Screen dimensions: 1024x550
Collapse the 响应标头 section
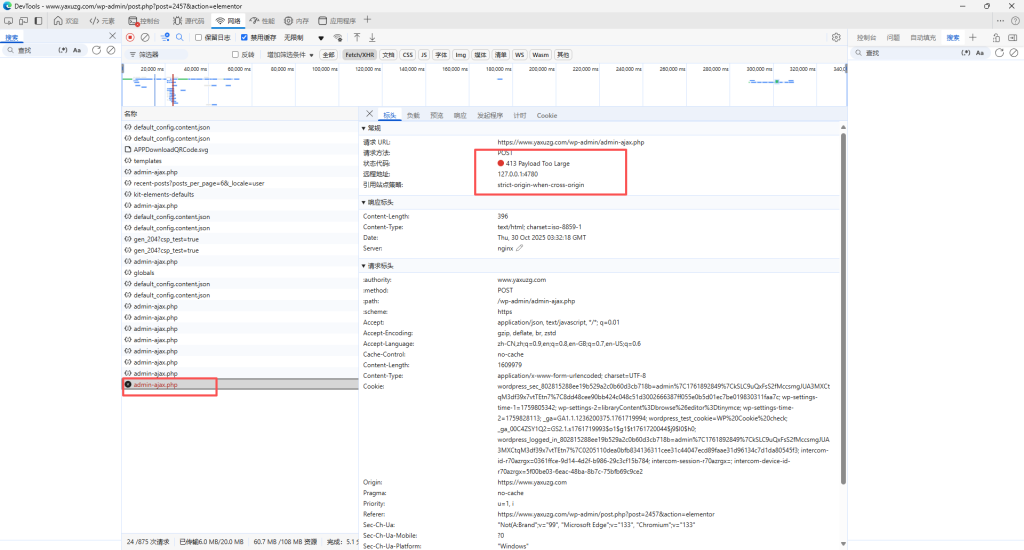(x=381, y=202)
